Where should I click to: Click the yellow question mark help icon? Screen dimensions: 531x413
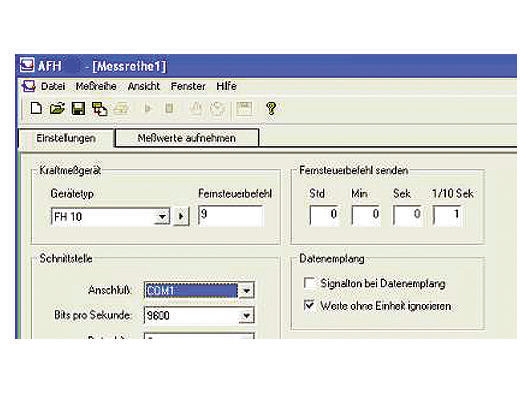tap(271, 109)
